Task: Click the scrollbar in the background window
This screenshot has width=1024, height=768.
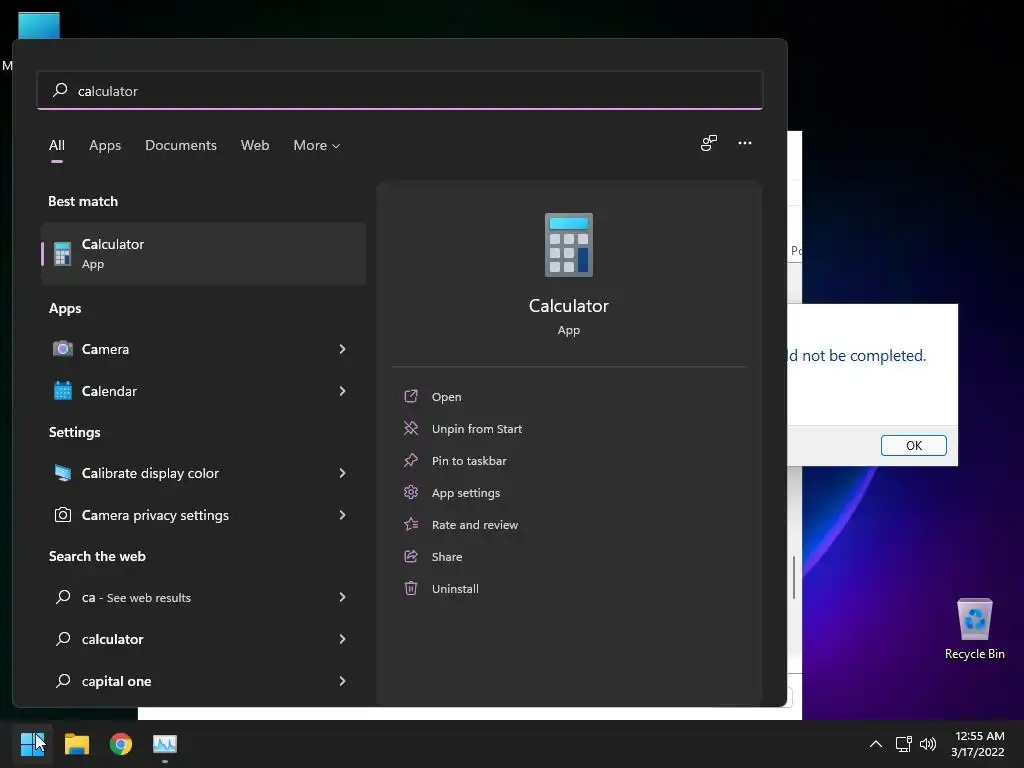Action: click(794, 577)
